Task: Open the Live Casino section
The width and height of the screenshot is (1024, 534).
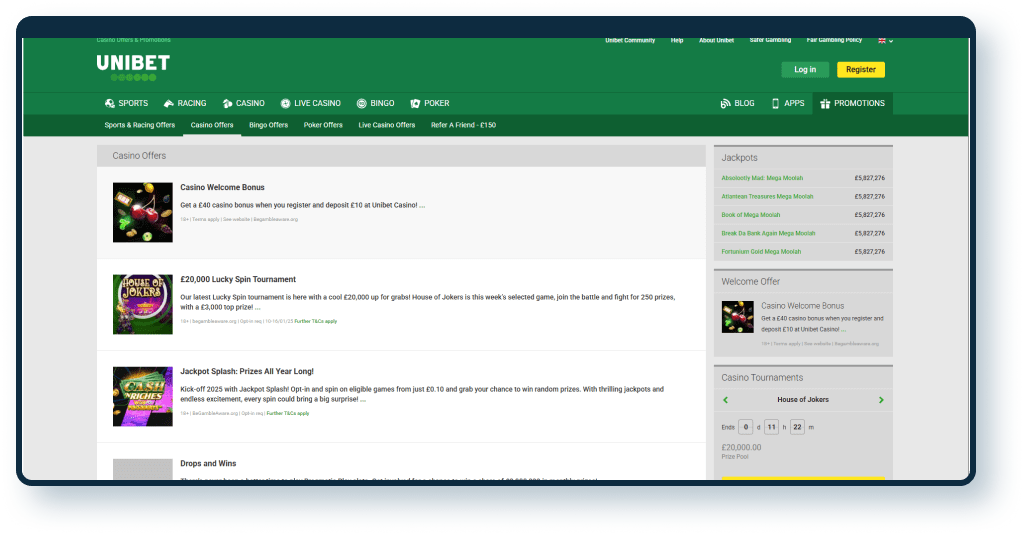Action: click(311, 103)
